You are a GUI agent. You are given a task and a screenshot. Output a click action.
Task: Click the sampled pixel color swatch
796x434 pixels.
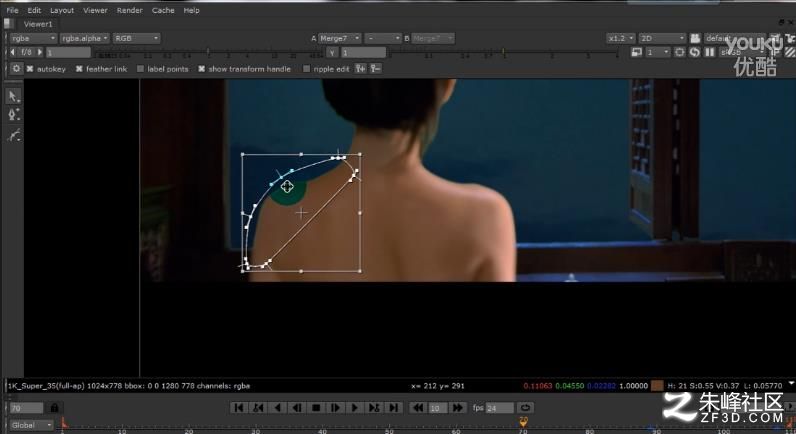tap(657, 386)
